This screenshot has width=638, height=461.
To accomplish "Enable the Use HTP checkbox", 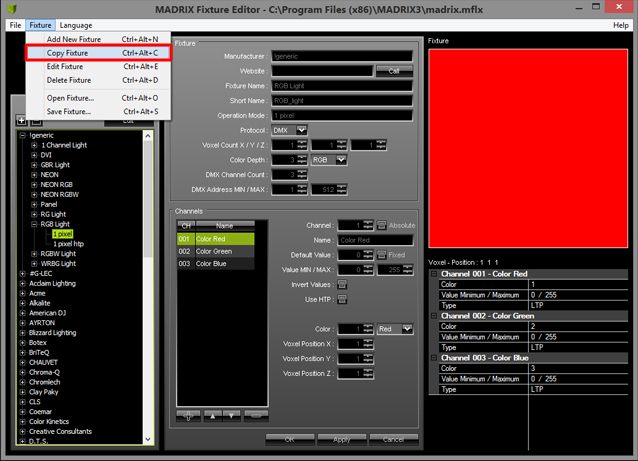I will click(342, 299).
